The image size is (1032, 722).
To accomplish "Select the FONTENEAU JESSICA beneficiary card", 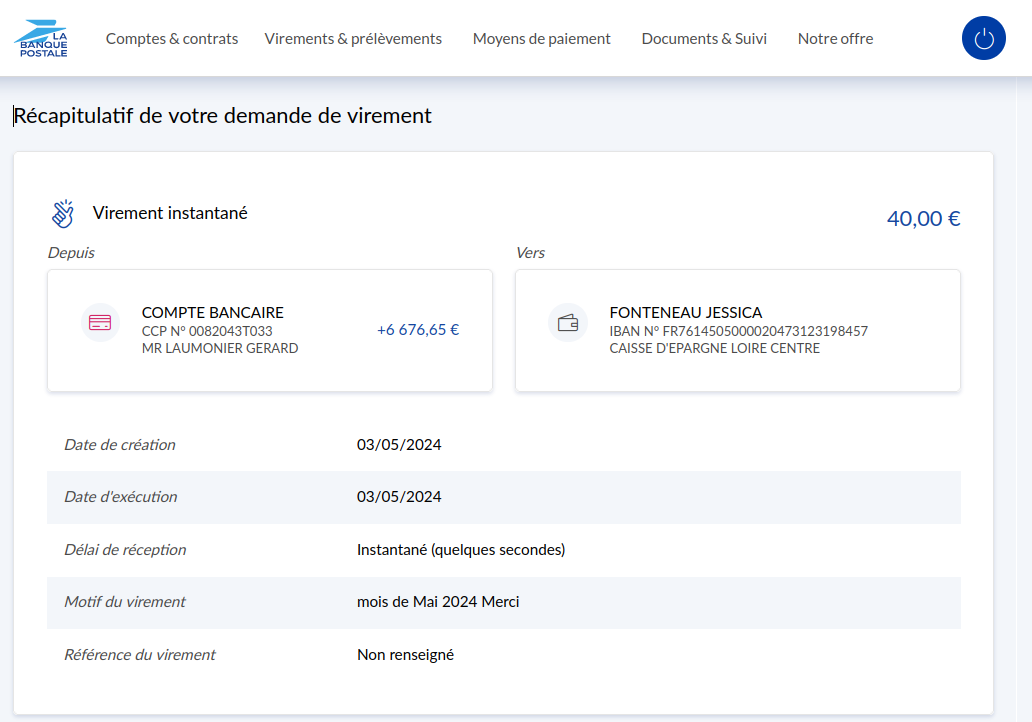I will click(737, 330).
